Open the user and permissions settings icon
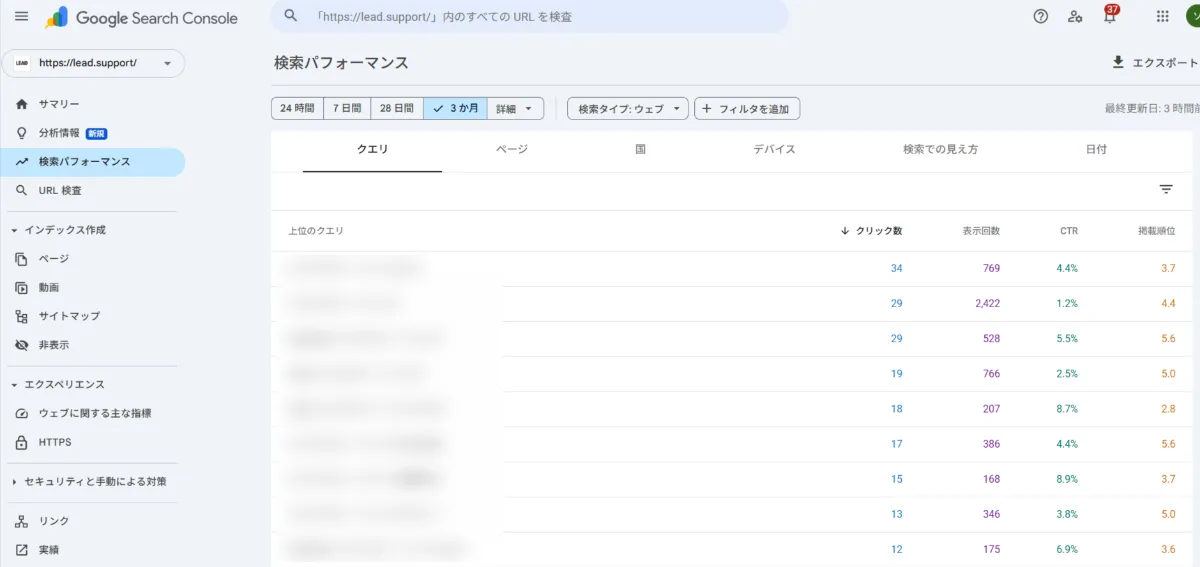Screen dimensions: 1200x567 [1075, 16]
